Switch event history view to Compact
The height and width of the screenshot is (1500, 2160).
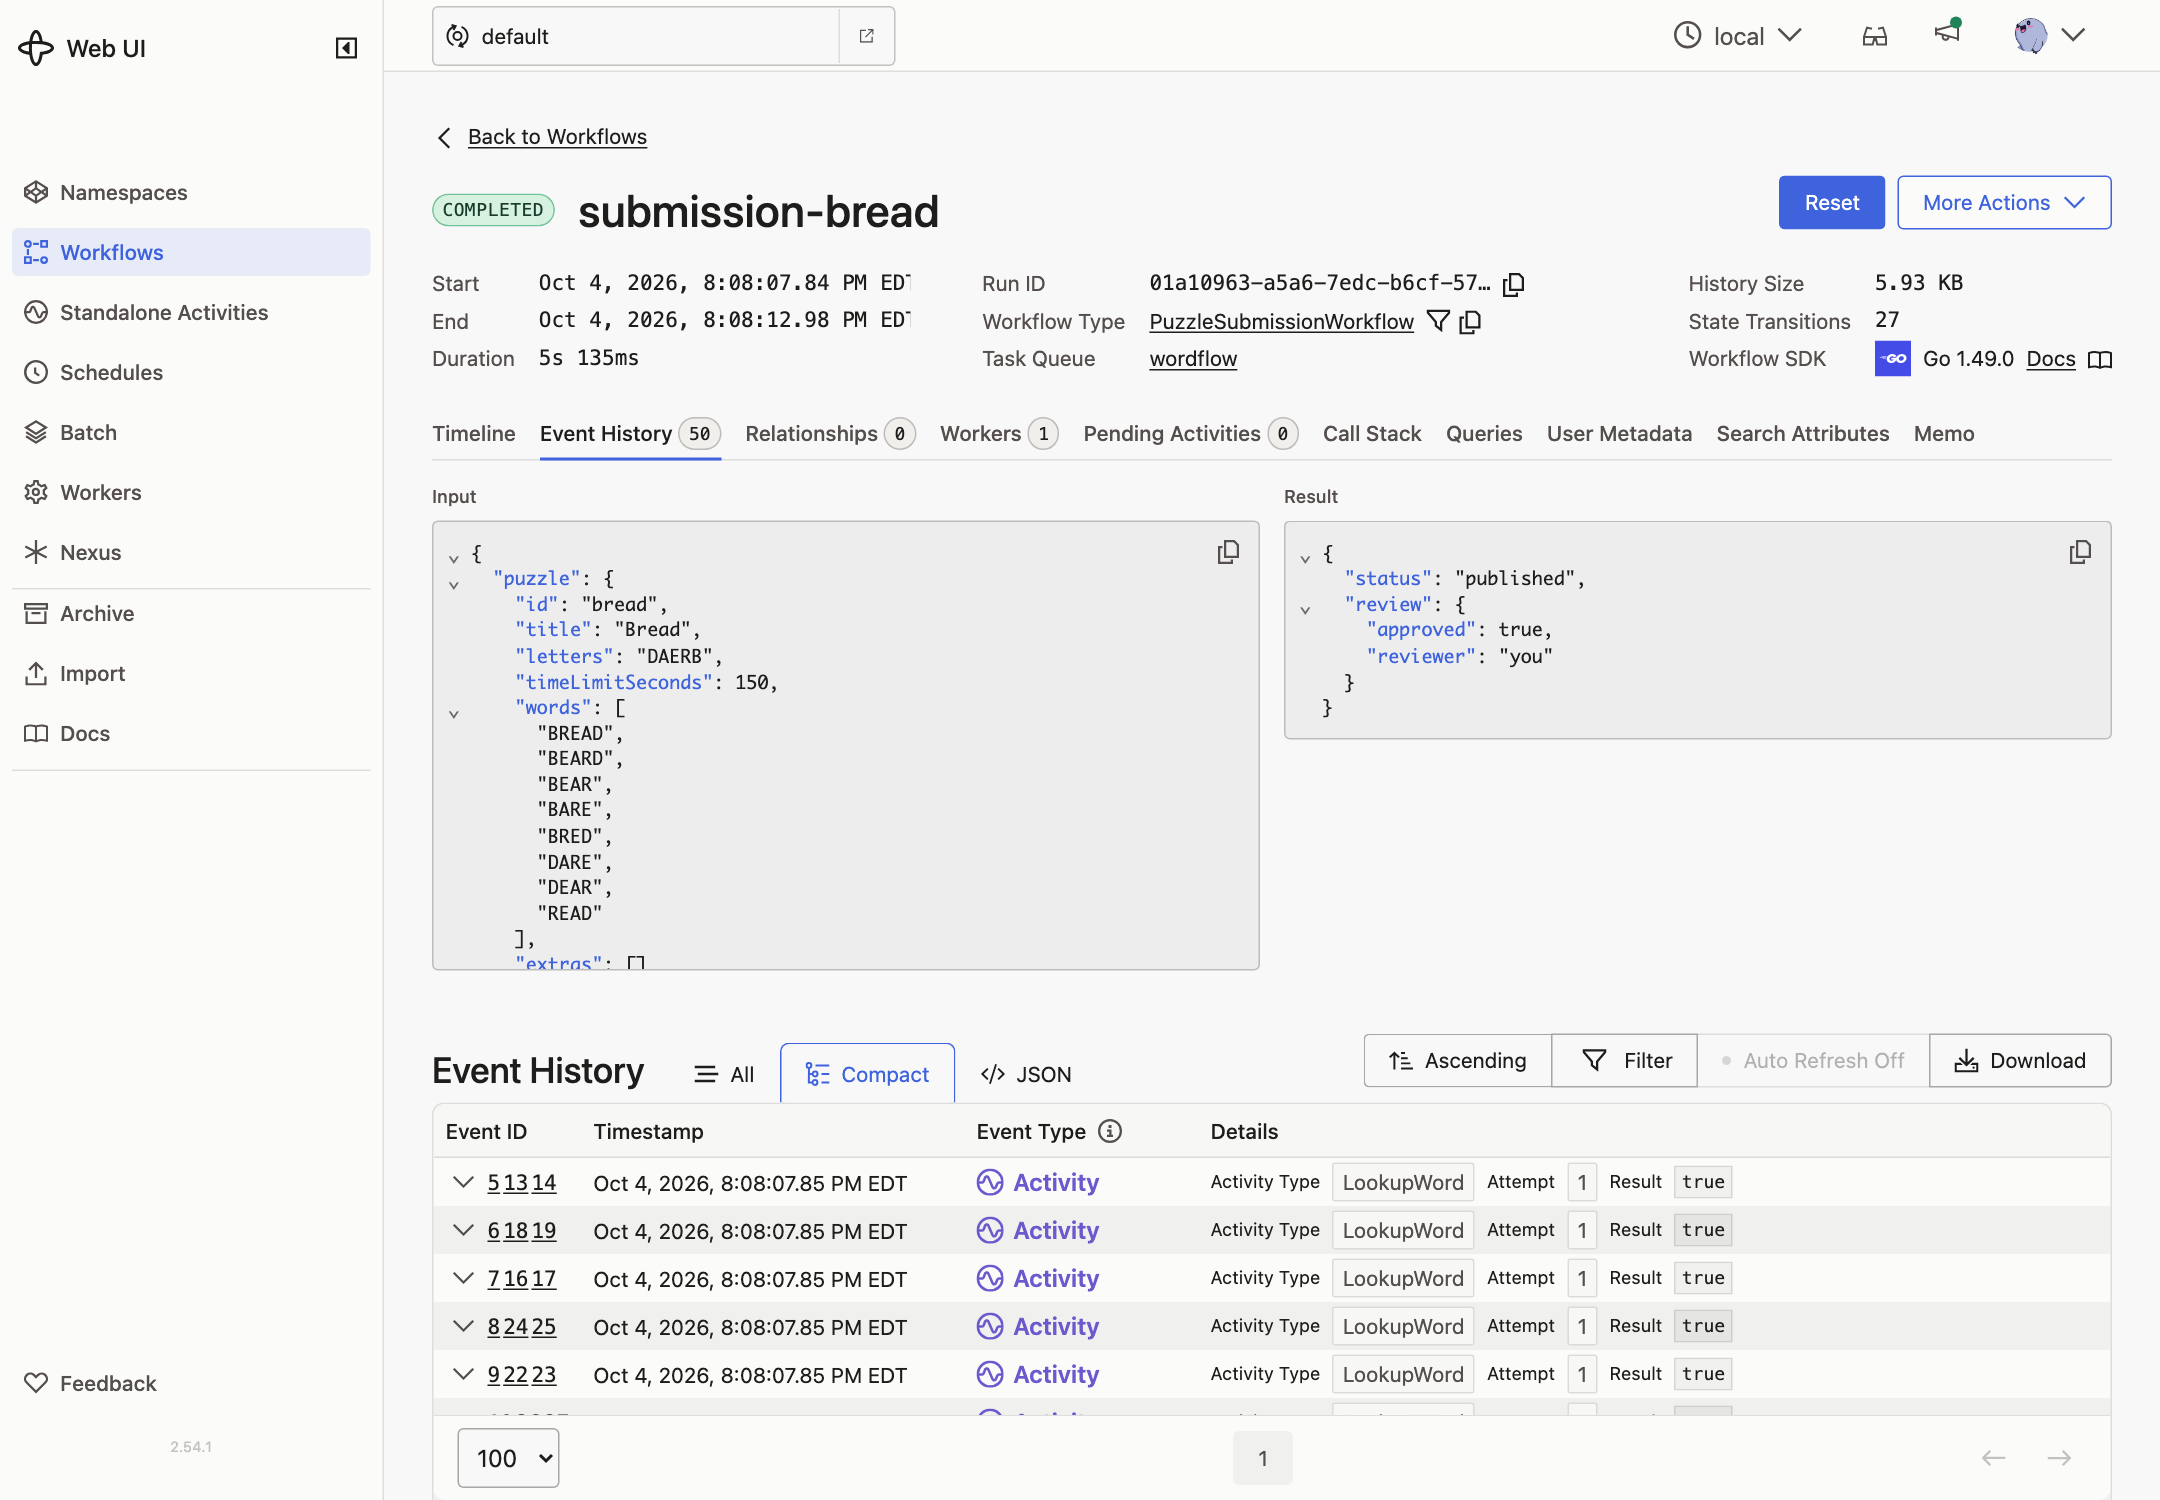(x=867, y=1074)
